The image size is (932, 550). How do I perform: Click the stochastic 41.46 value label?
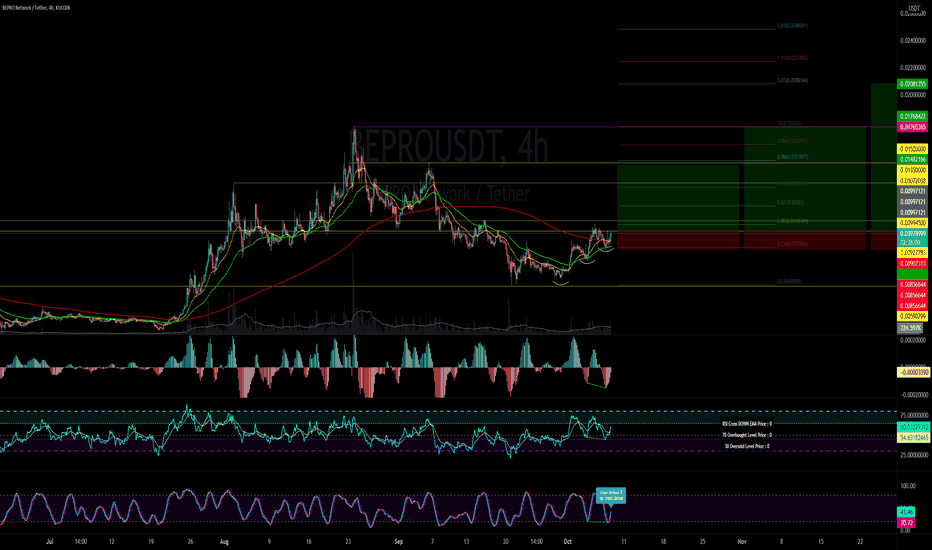[906, 511]
